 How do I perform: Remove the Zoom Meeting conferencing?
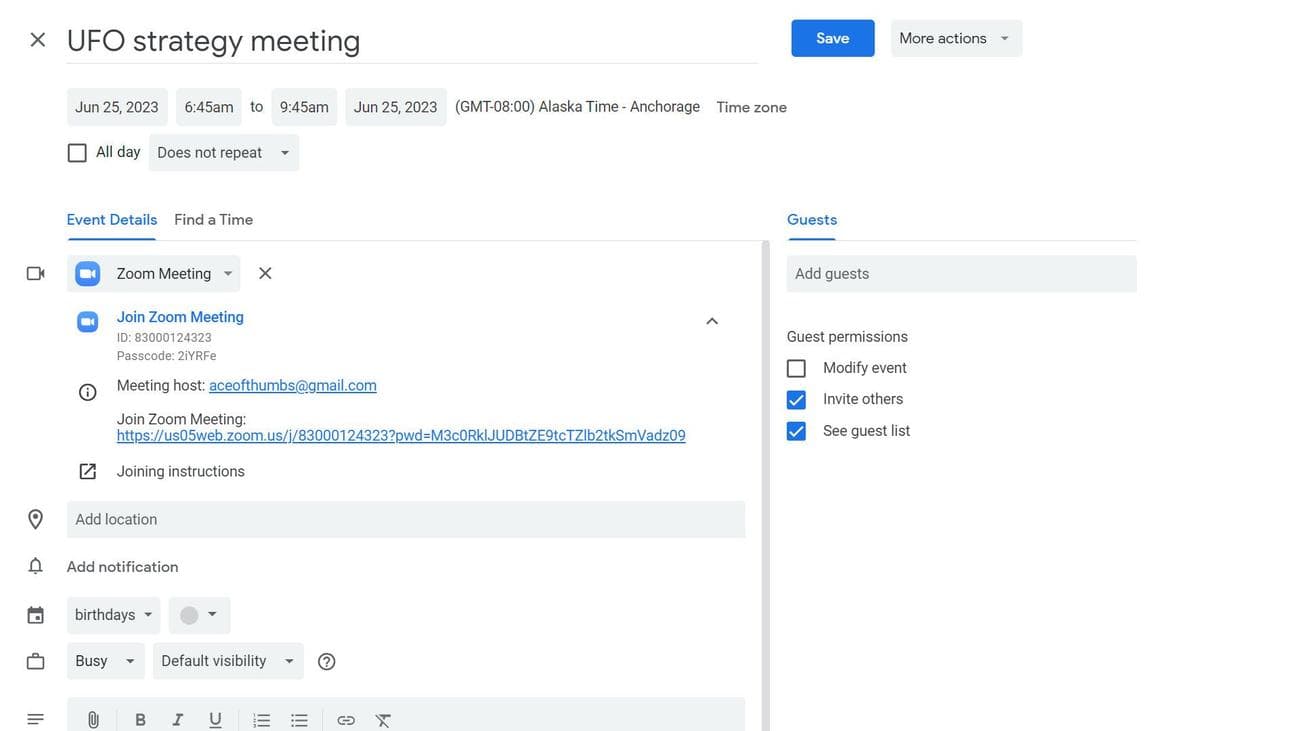(265, 273)
